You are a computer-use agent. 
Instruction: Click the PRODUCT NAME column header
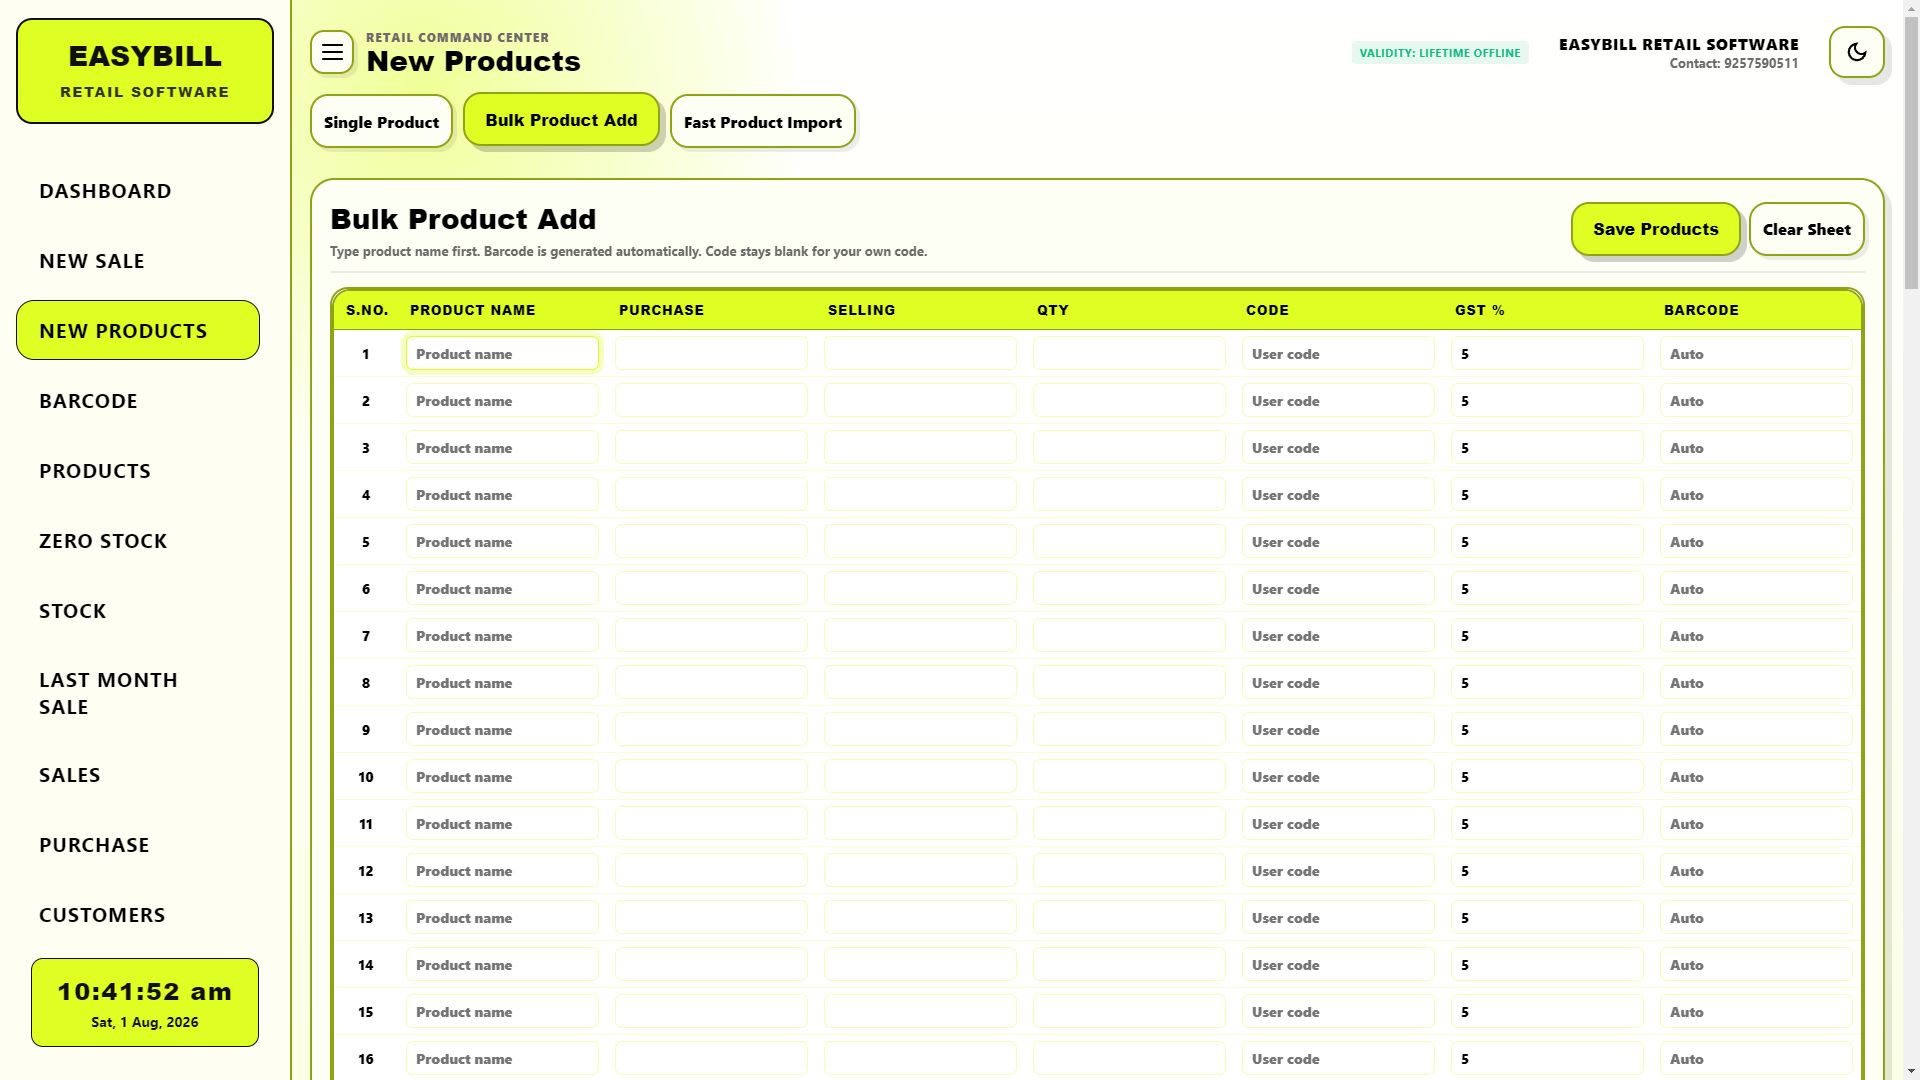tap(473, 310)
